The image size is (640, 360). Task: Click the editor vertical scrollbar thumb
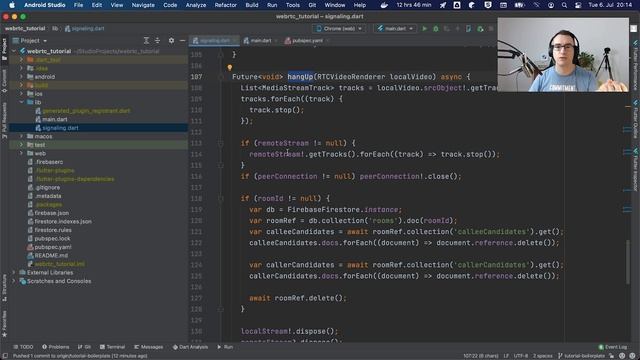[x=628, y=262]
